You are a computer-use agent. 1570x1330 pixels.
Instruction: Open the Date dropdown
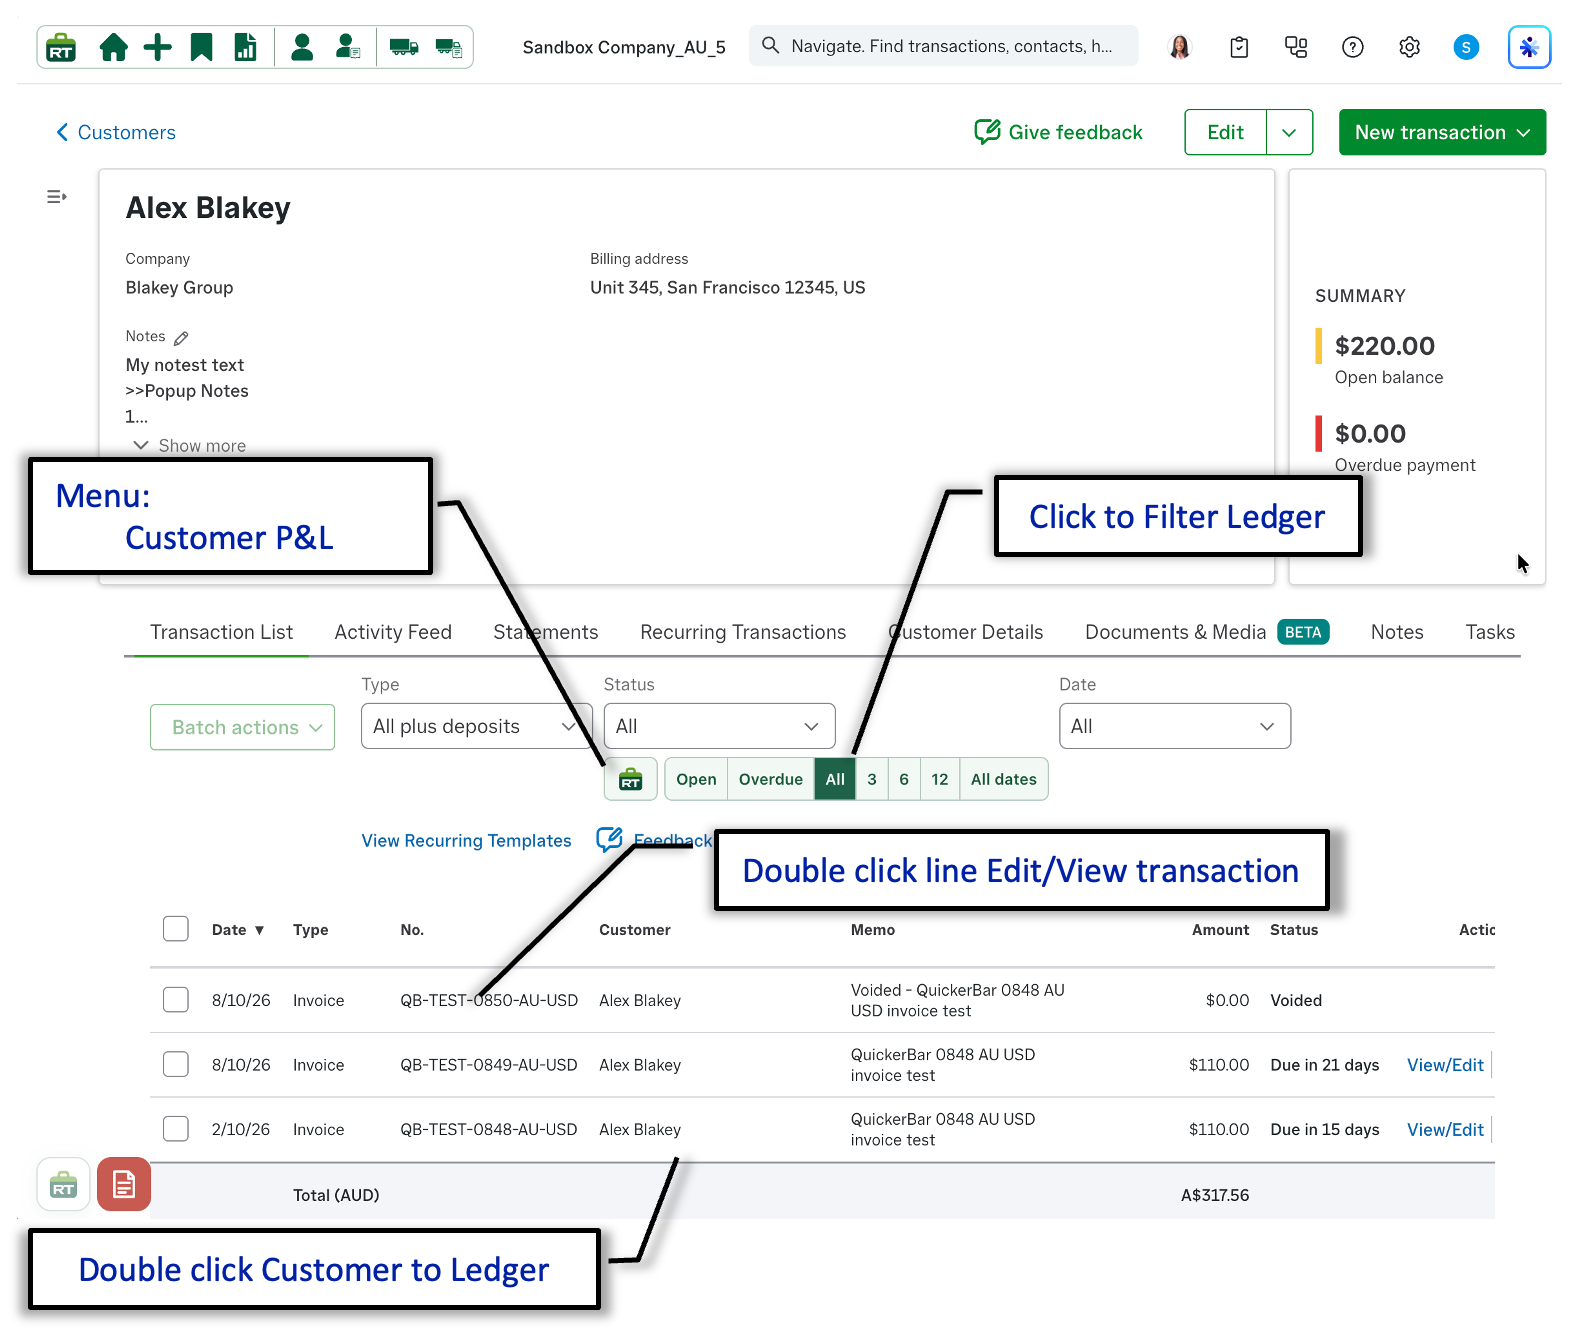[1175, 726]
